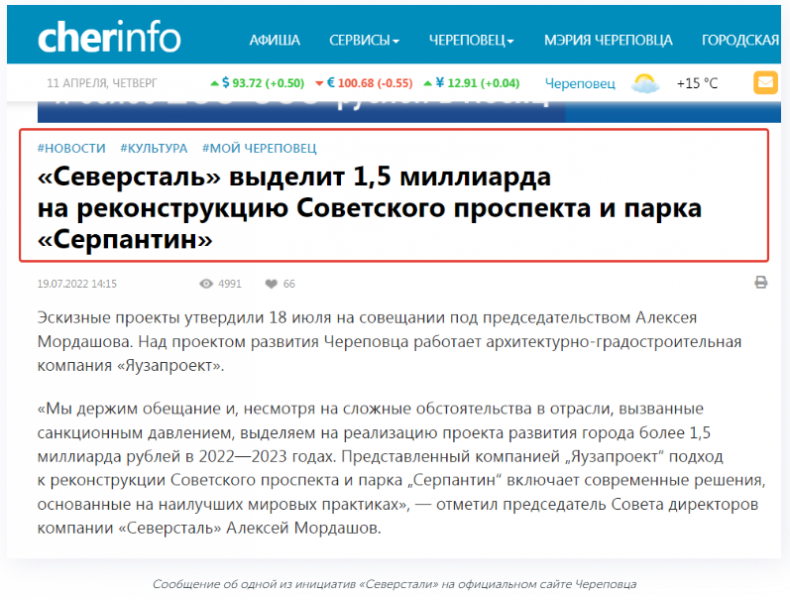
Task: Click the Череповец weather city link
Action: tap(580, 83)
